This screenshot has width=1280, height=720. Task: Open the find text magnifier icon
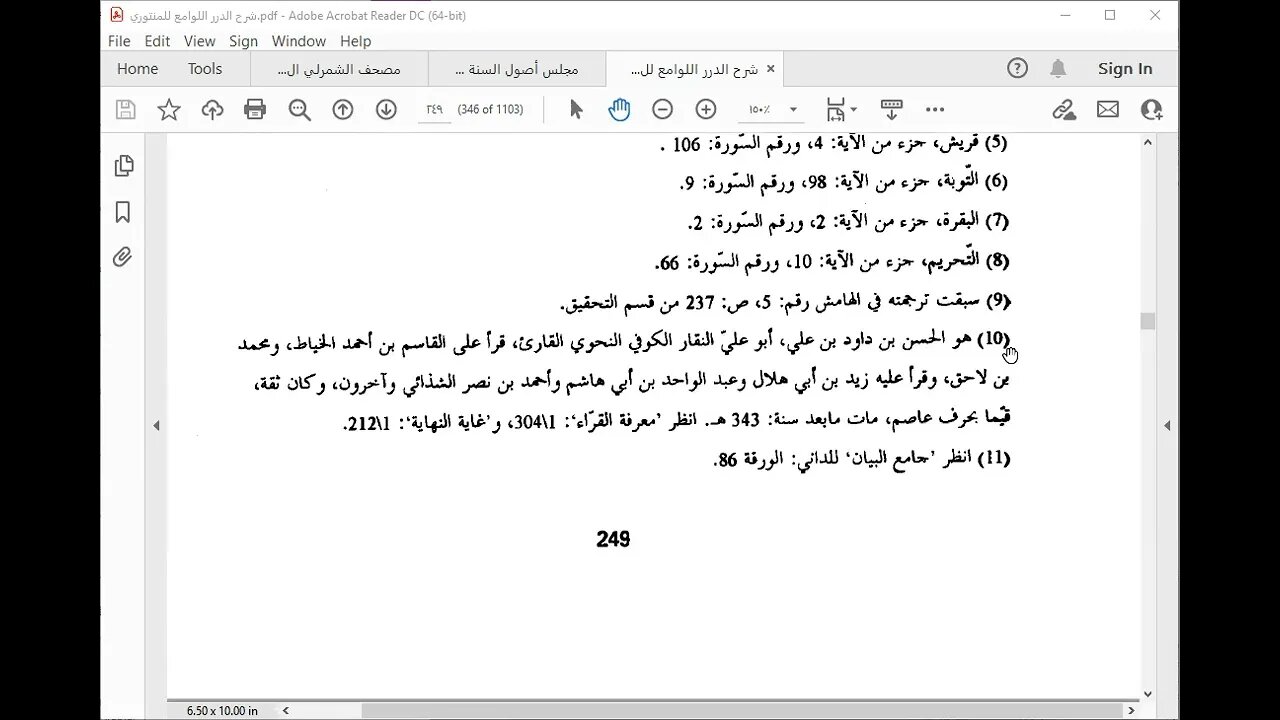(x=299, y=110)
